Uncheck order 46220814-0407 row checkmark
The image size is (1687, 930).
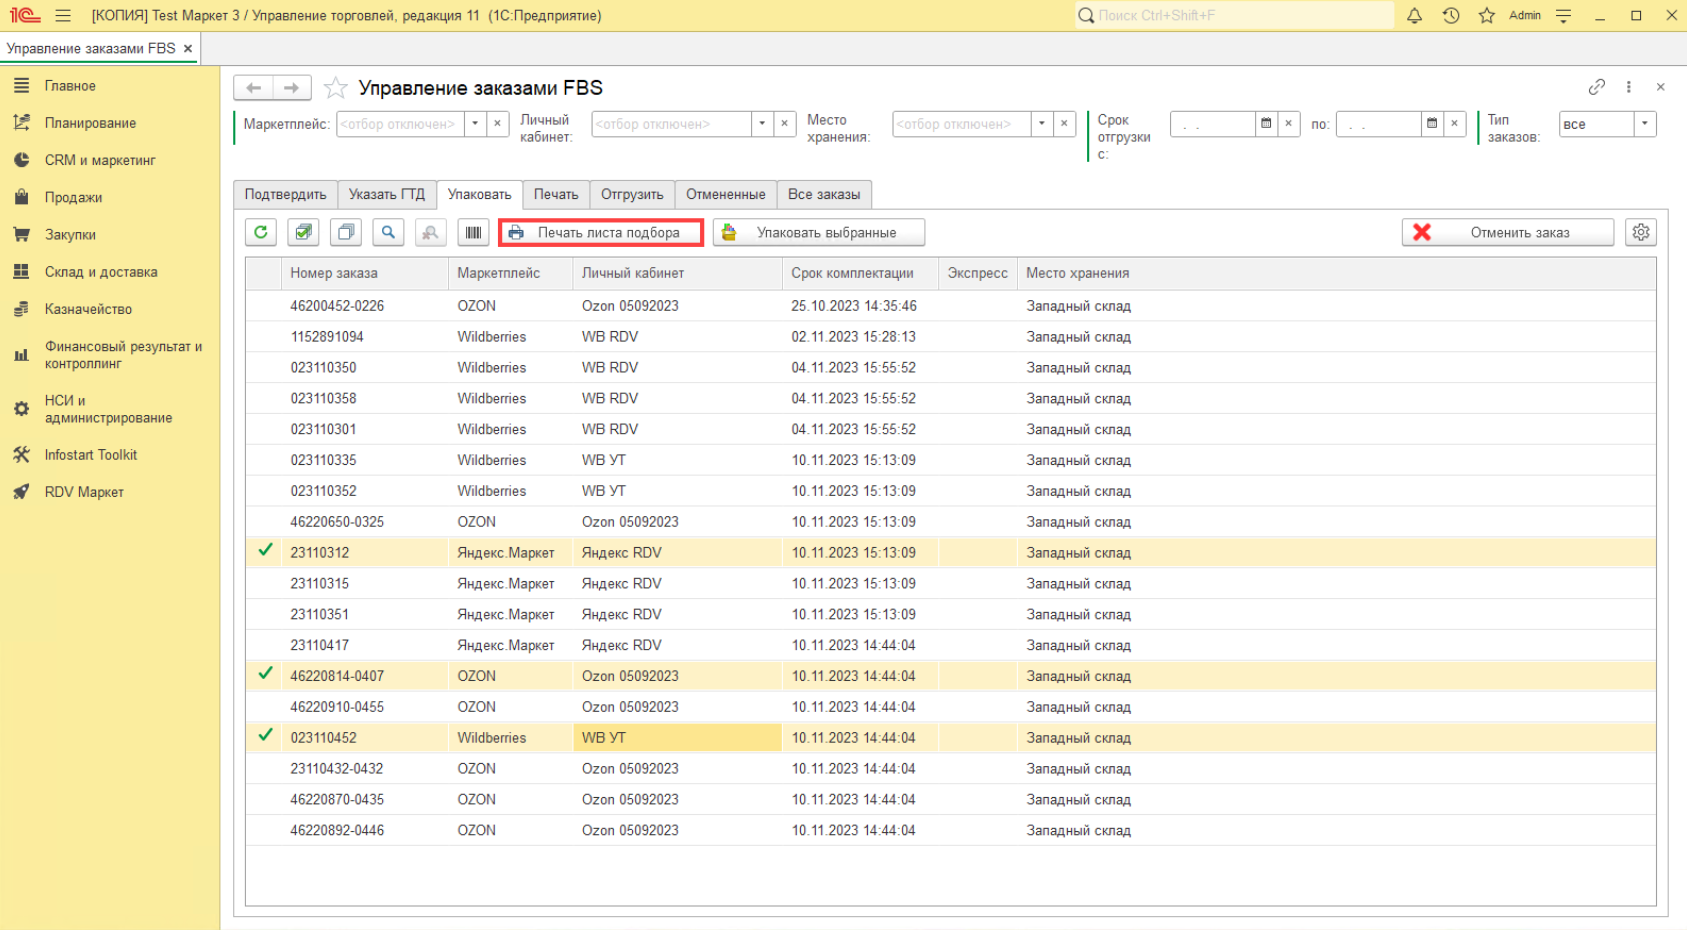(265, 674)
